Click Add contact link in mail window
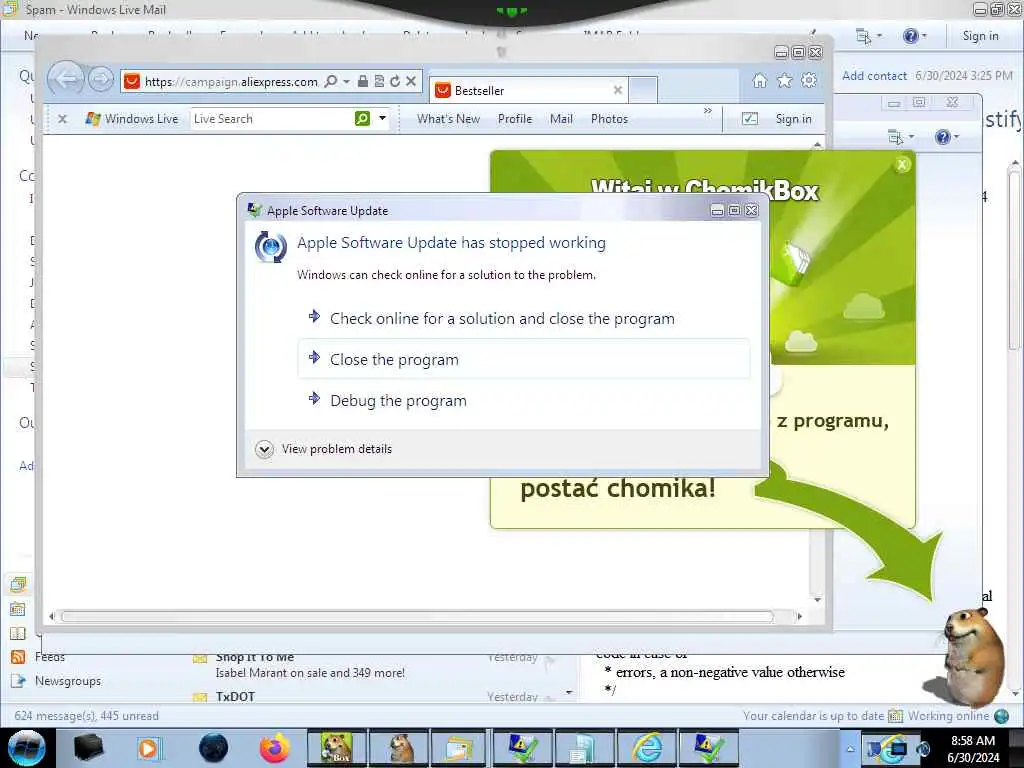This screenshot has height=768, width=1024. pos(874,76)
